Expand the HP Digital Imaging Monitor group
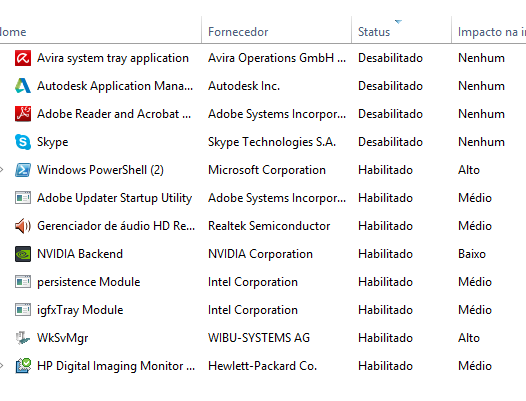The image size is (526, 401). point(2,366)
